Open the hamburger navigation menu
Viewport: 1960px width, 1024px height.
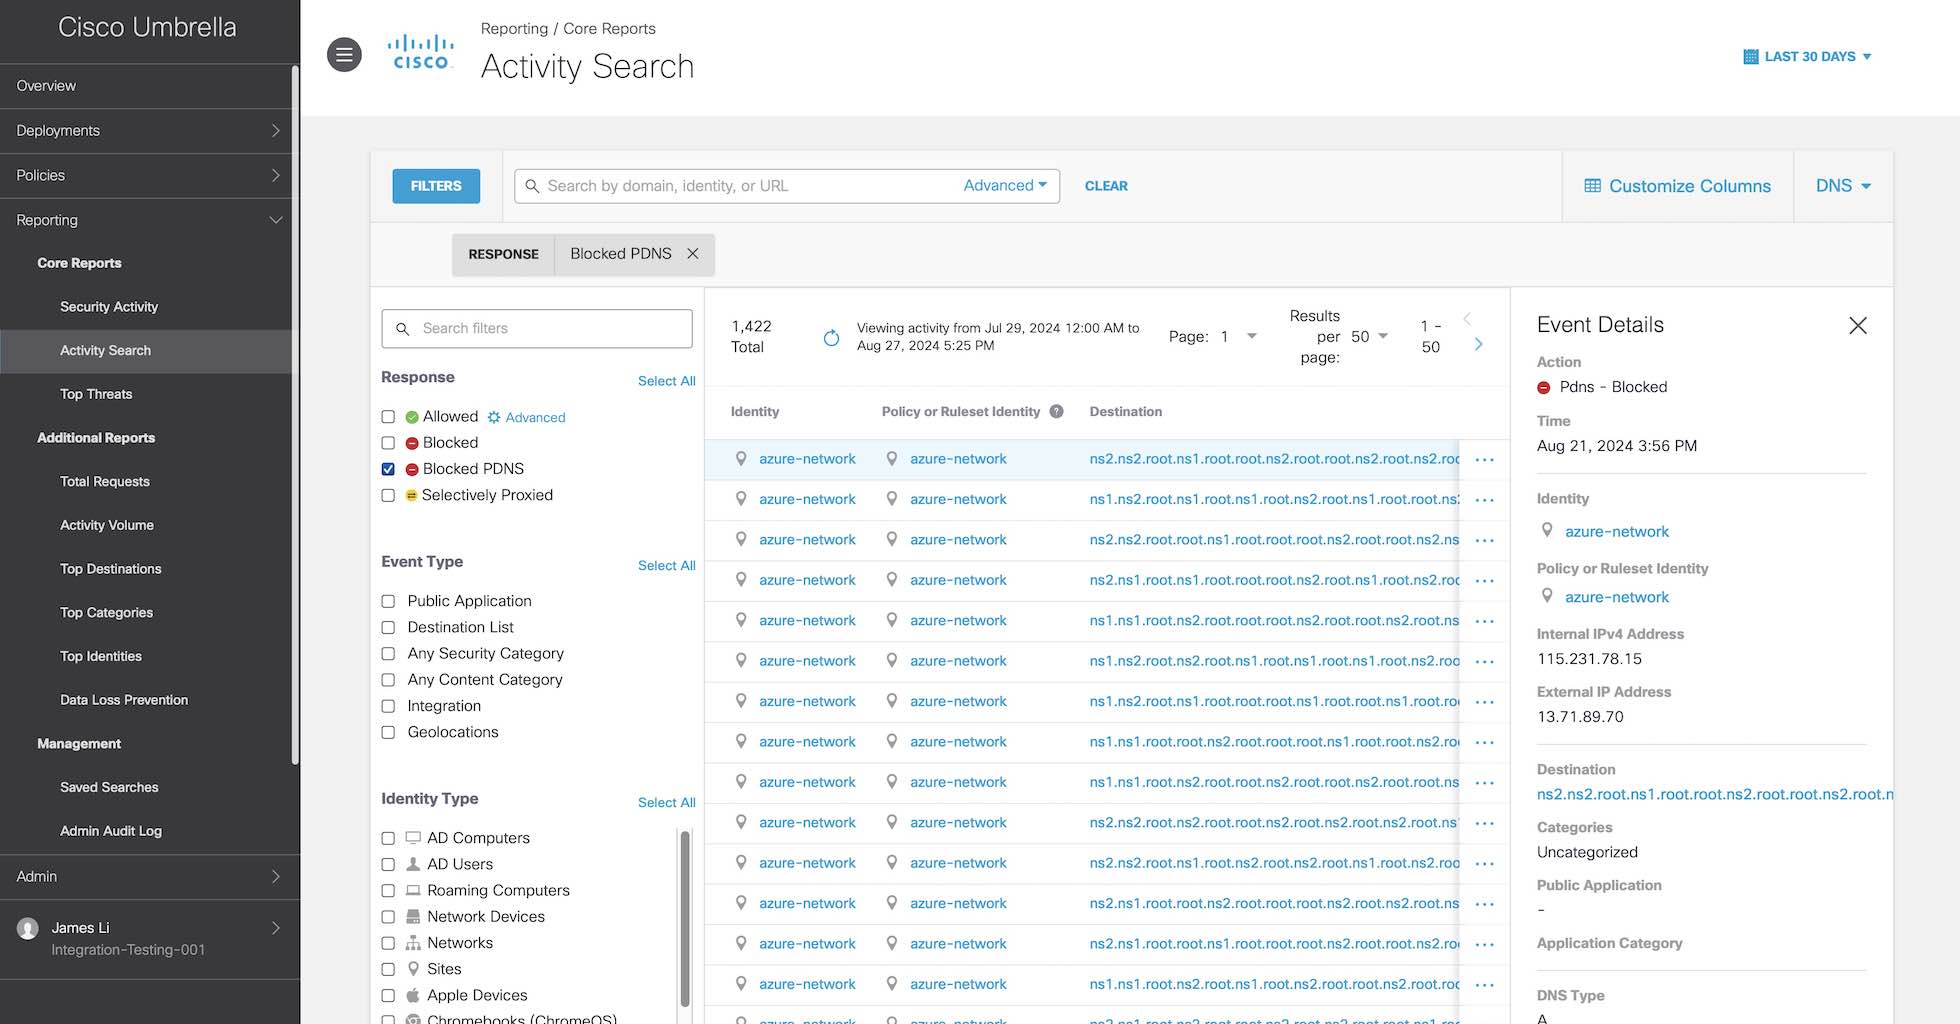(344, 55)
